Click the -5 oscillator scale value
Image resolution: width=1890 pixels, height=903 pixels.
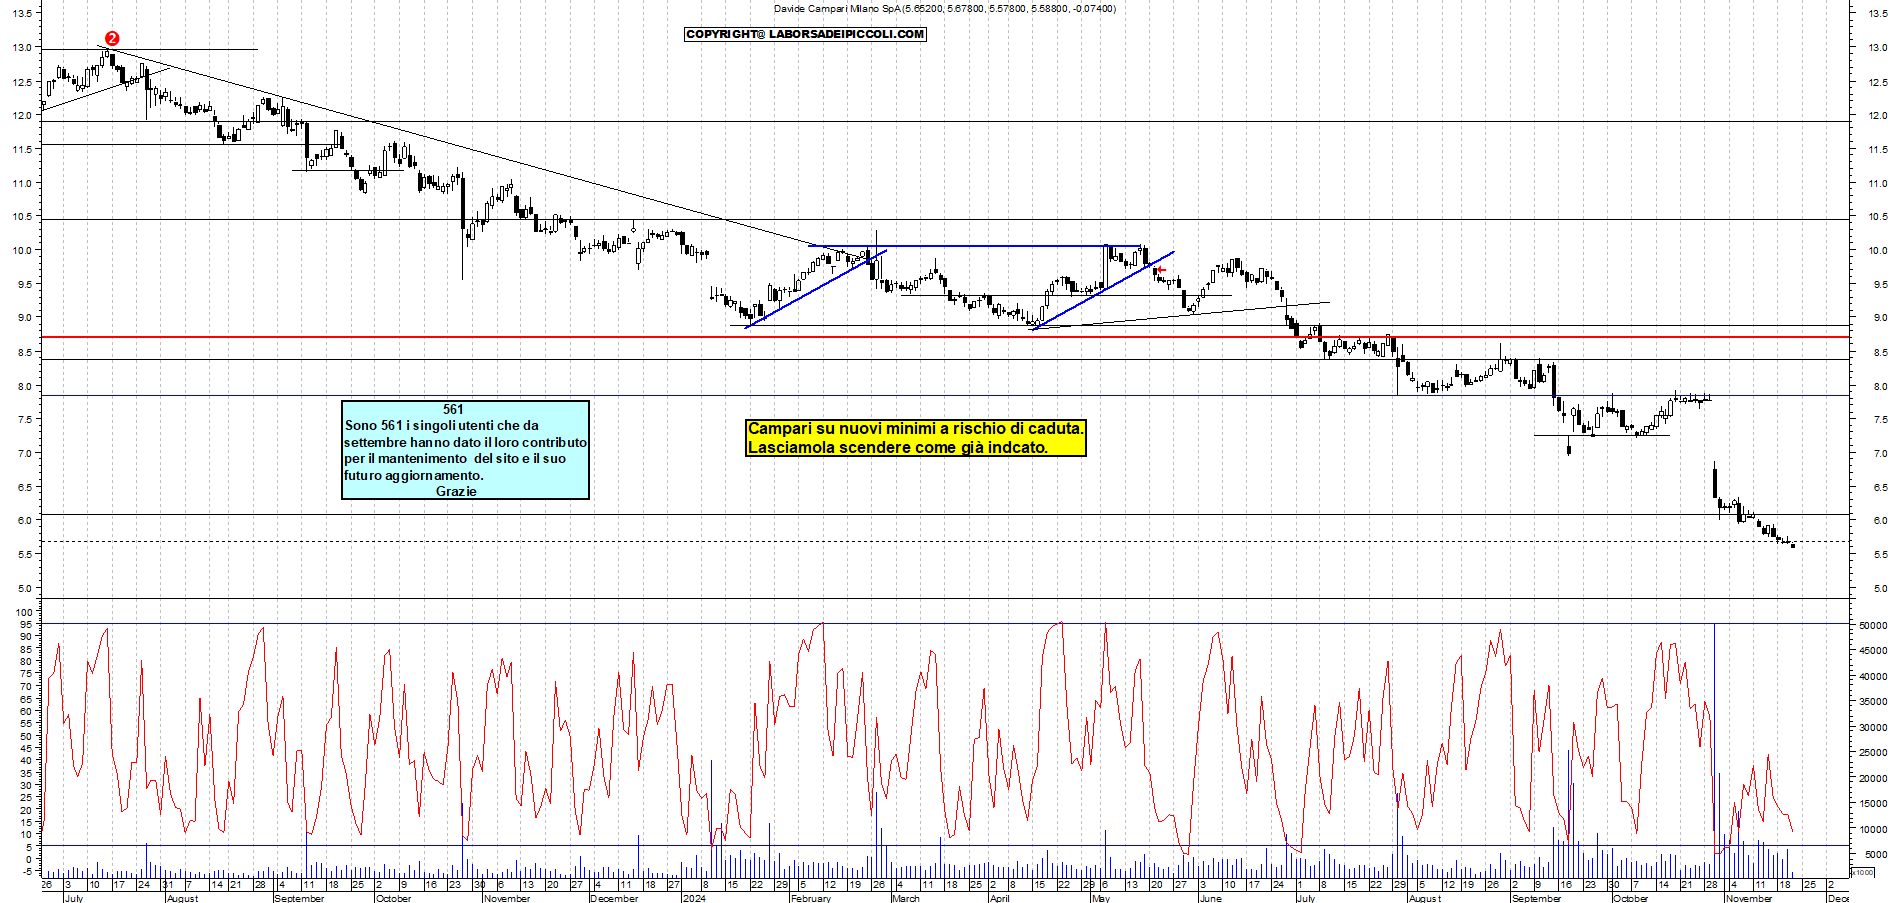coord(27,871)
